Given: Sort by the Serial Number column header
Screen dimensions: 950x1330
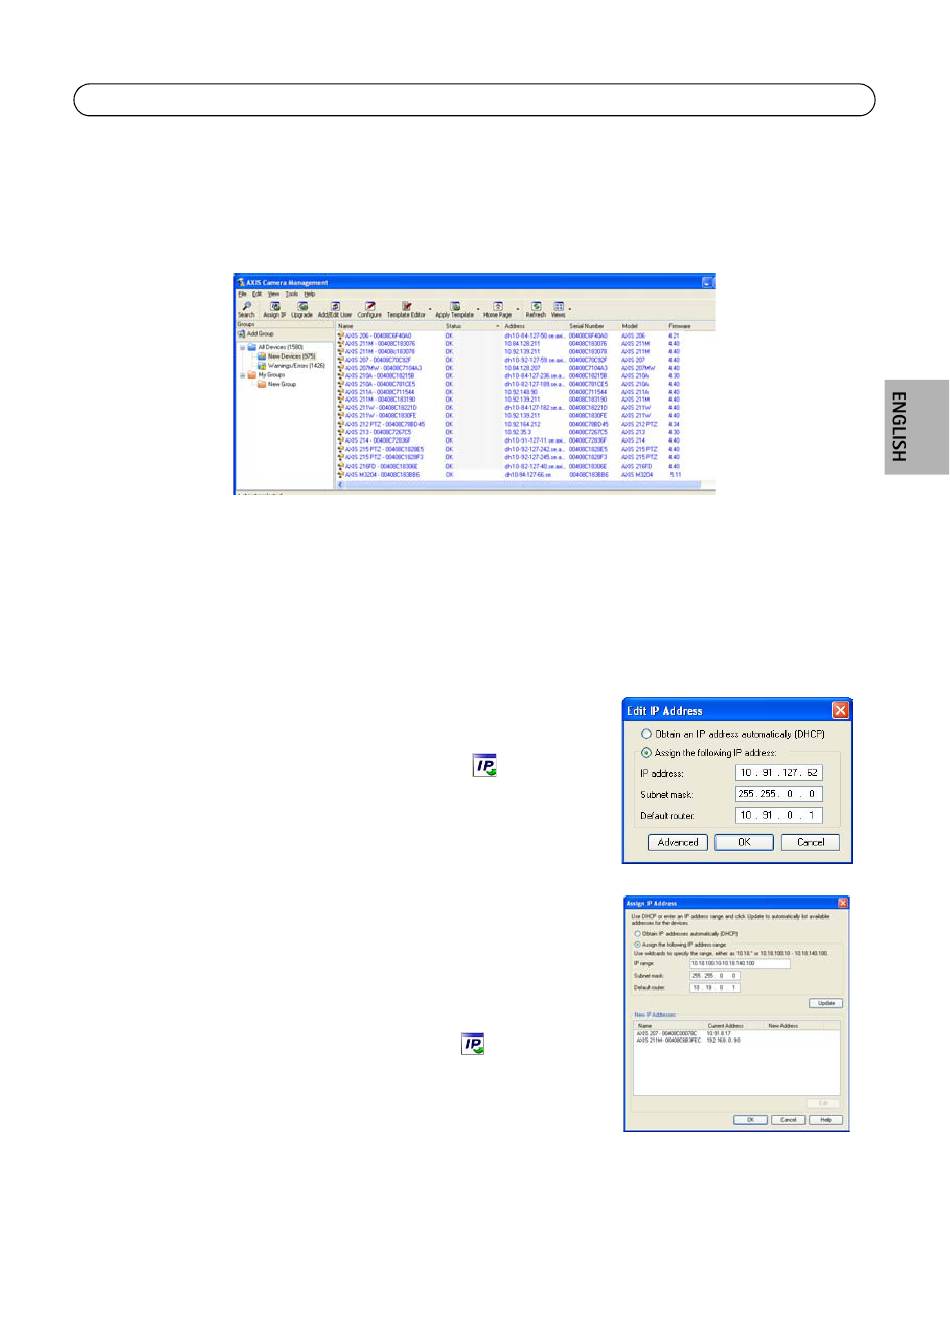Looking at the screenshot, I should (592, 326).
